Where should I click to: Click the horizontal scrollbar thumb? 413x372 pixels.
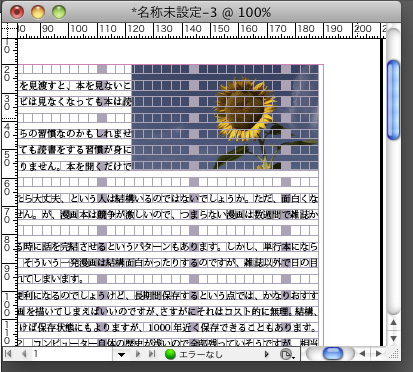[x=333, y=353]
